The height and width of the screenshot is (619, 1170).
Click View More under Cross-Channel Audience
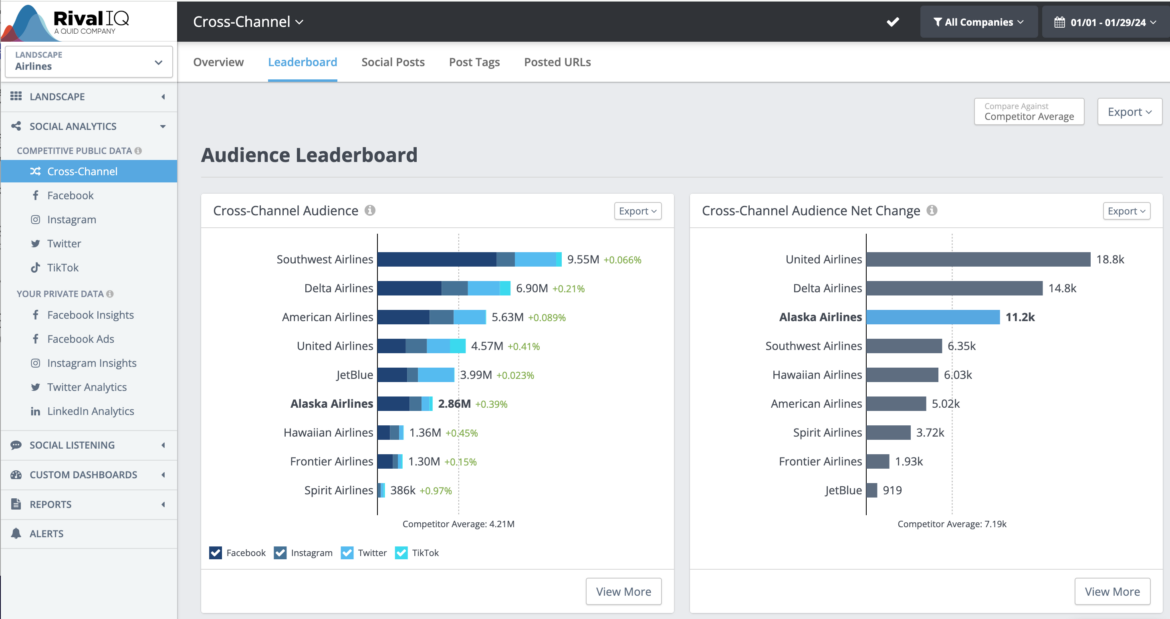coord(623,591)
